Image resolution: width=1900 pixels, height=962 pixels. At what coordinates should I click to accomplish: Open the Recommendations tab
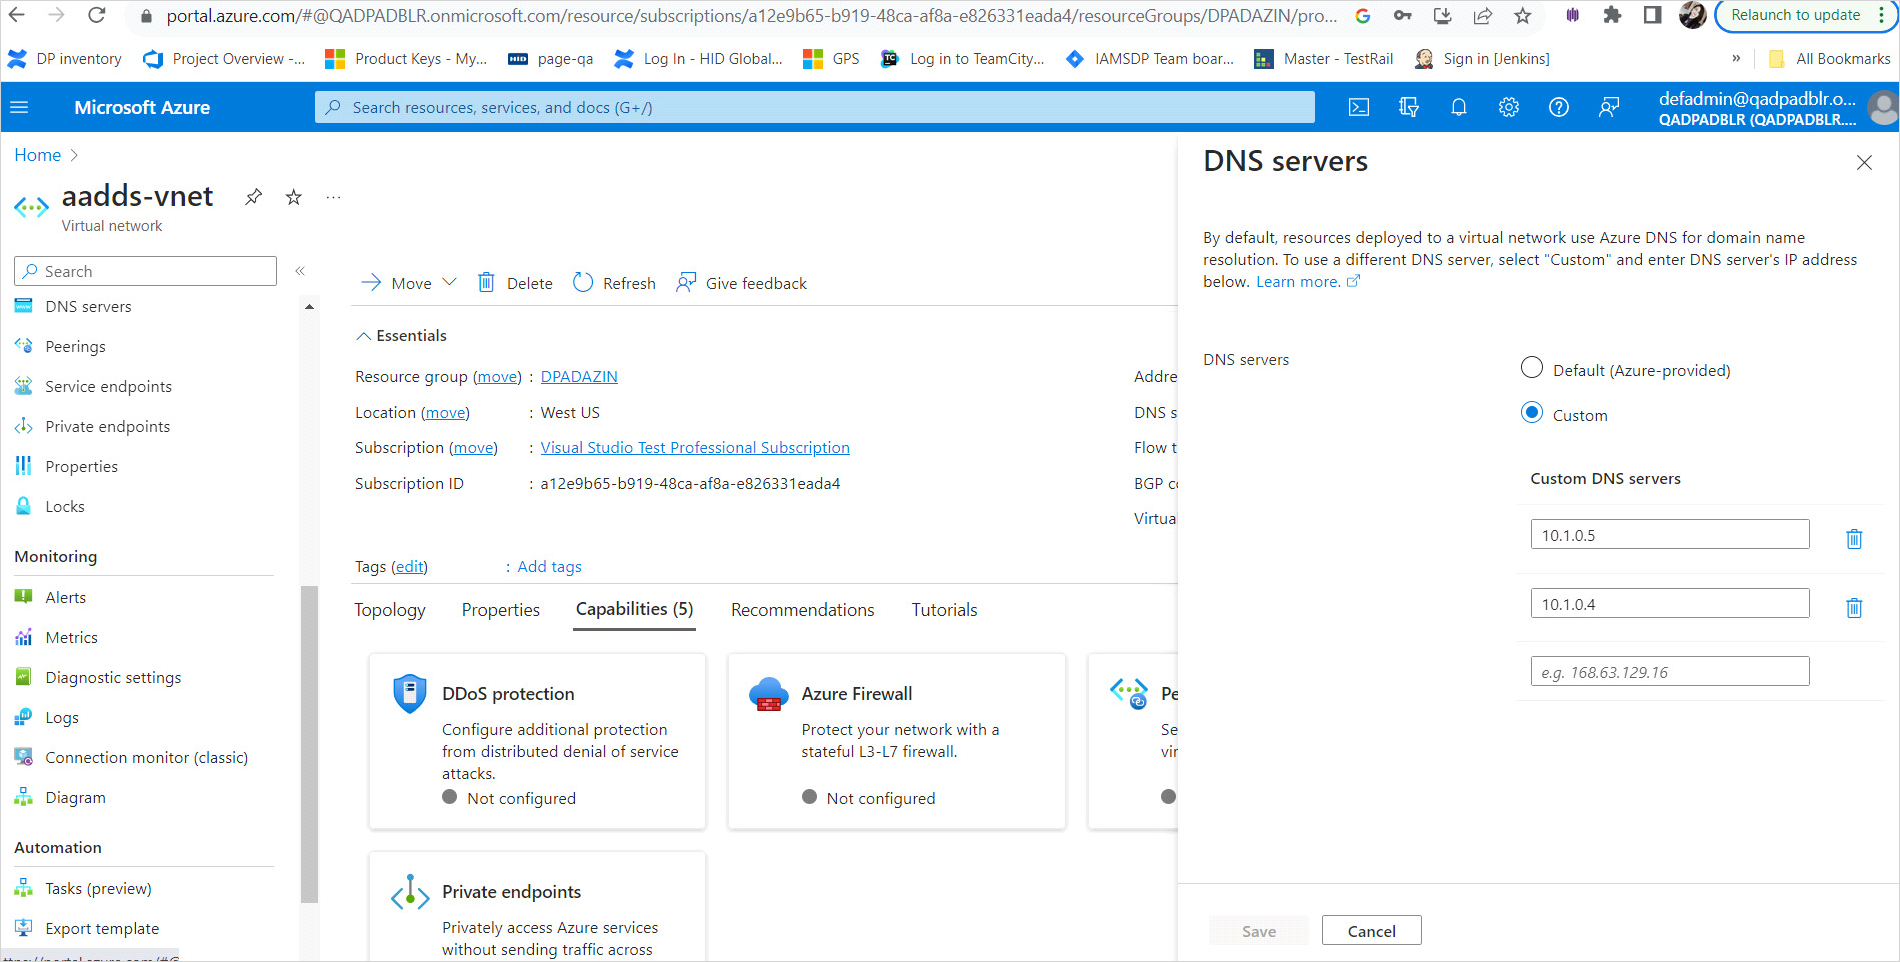[802, 610]
